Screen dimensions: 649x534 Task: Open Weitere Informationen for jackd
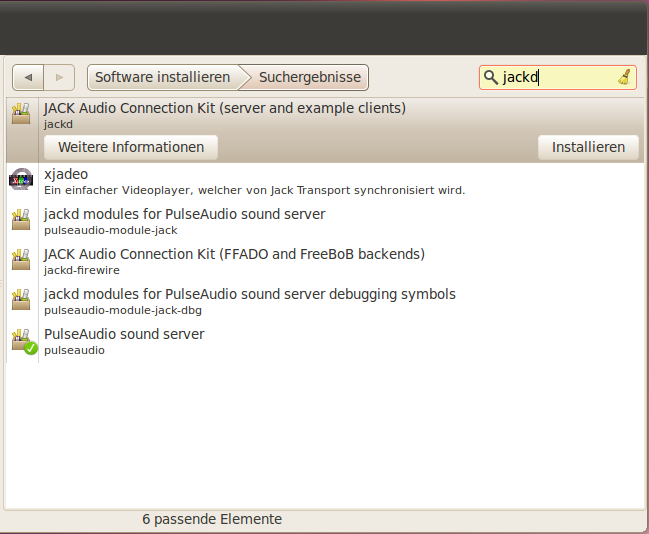click(x=131, y=147)
